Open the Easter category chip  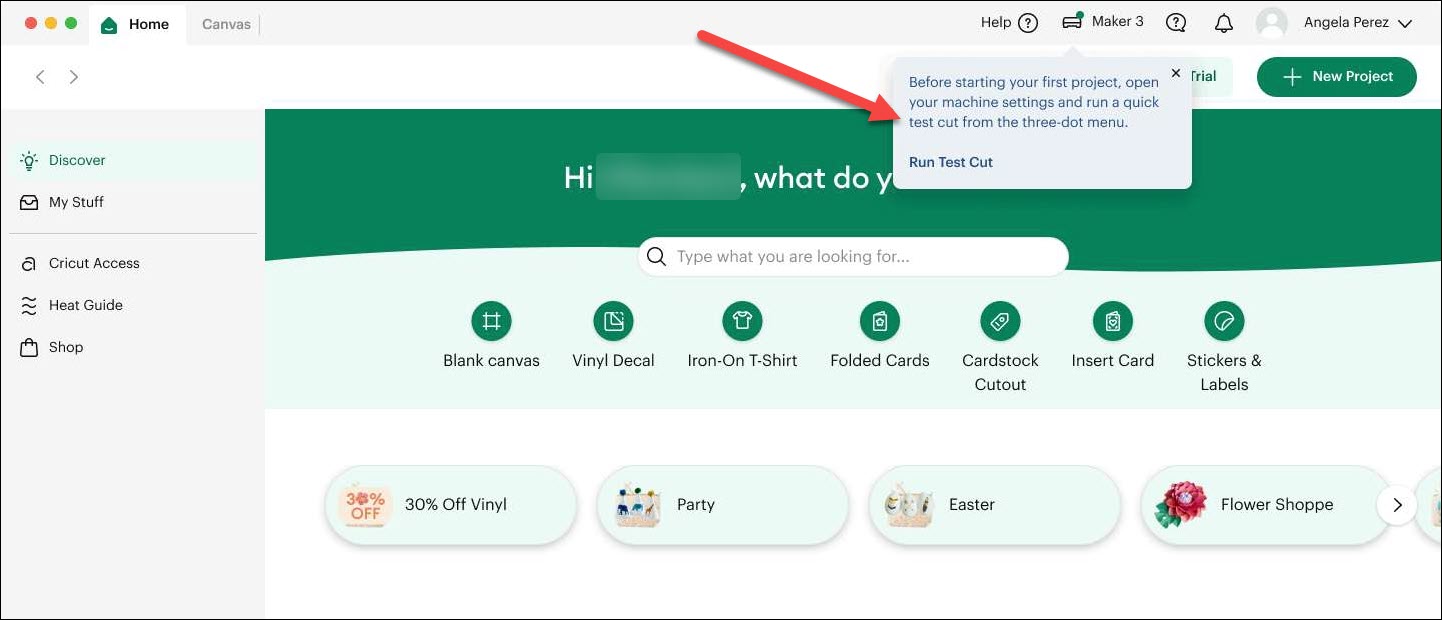click(x=994, y=505)
